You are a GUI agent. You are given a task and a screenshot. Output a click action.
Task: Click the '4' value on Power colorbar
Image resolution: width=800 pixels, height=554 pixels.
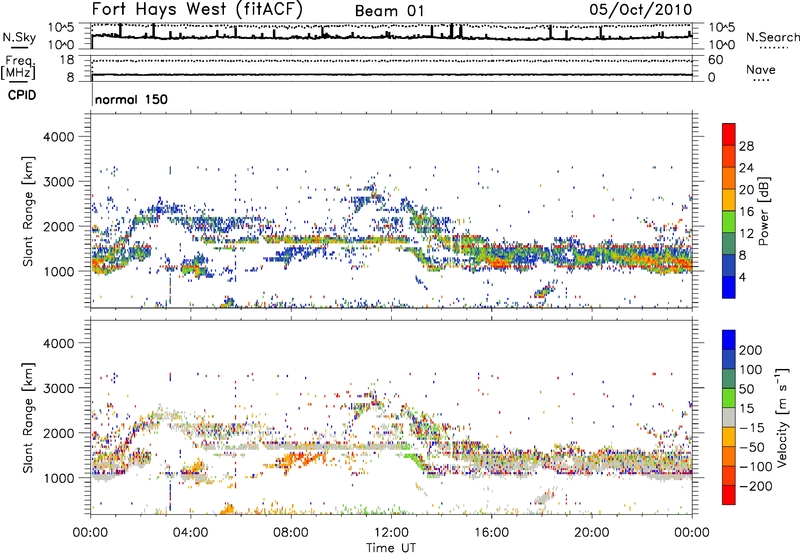(x=743, y=278)
